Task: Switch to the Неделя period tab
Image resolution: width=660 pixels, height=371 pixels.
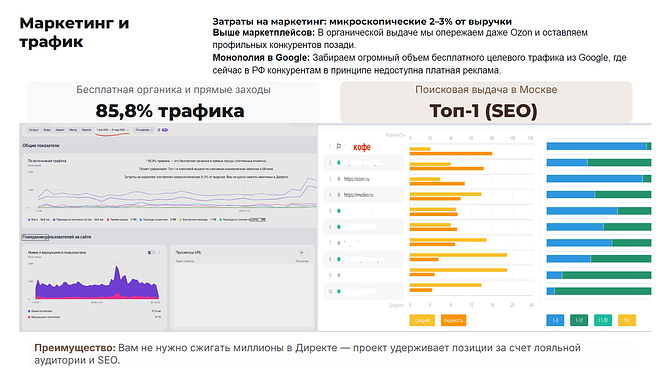Action: tap(60, 130)
